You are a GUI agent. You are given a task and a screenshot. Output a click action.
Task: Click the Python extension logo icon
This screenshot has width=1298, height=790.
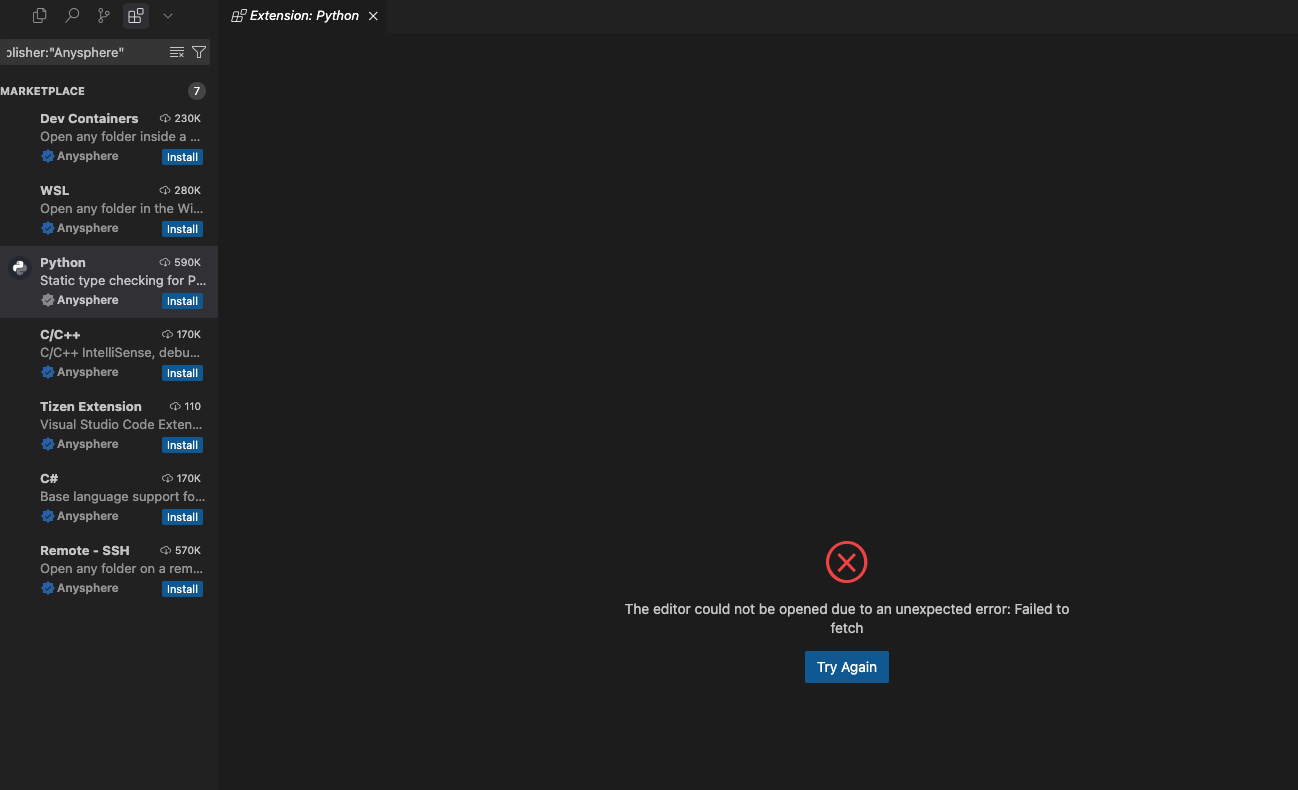[x=19, y=267]
